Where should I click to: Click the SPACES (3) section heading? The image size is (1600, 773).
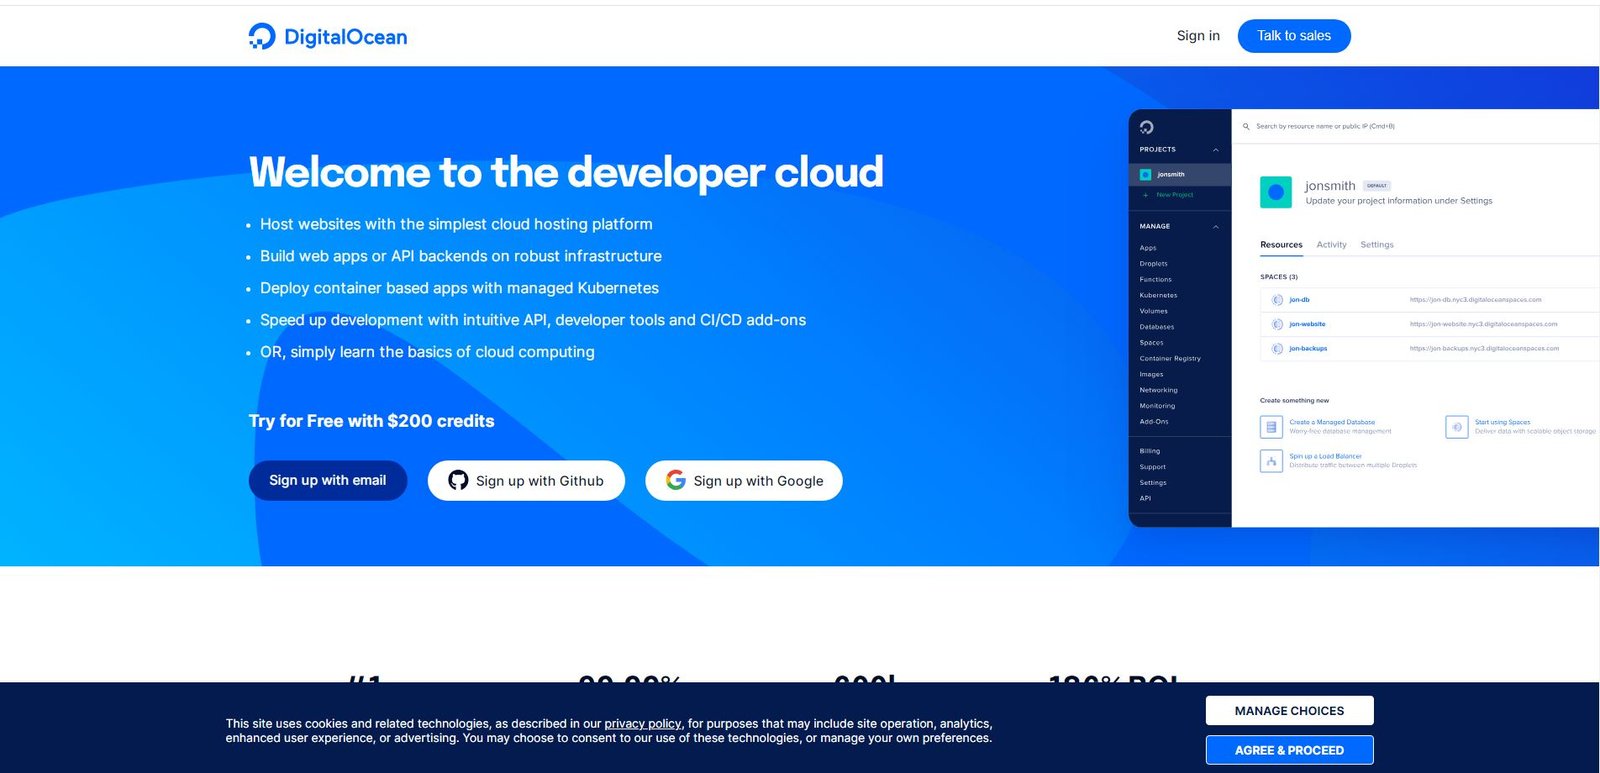tap(1279, 277)
